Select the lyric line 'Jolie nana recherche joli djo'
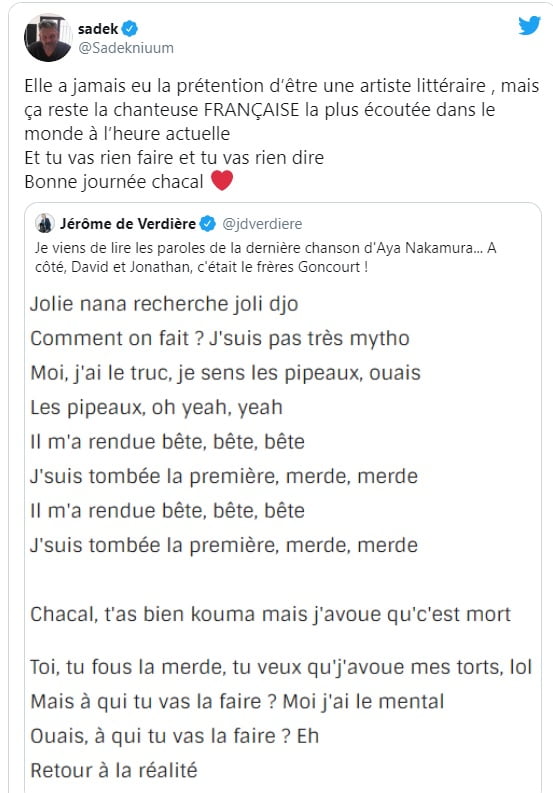 (x=164, y=304)
